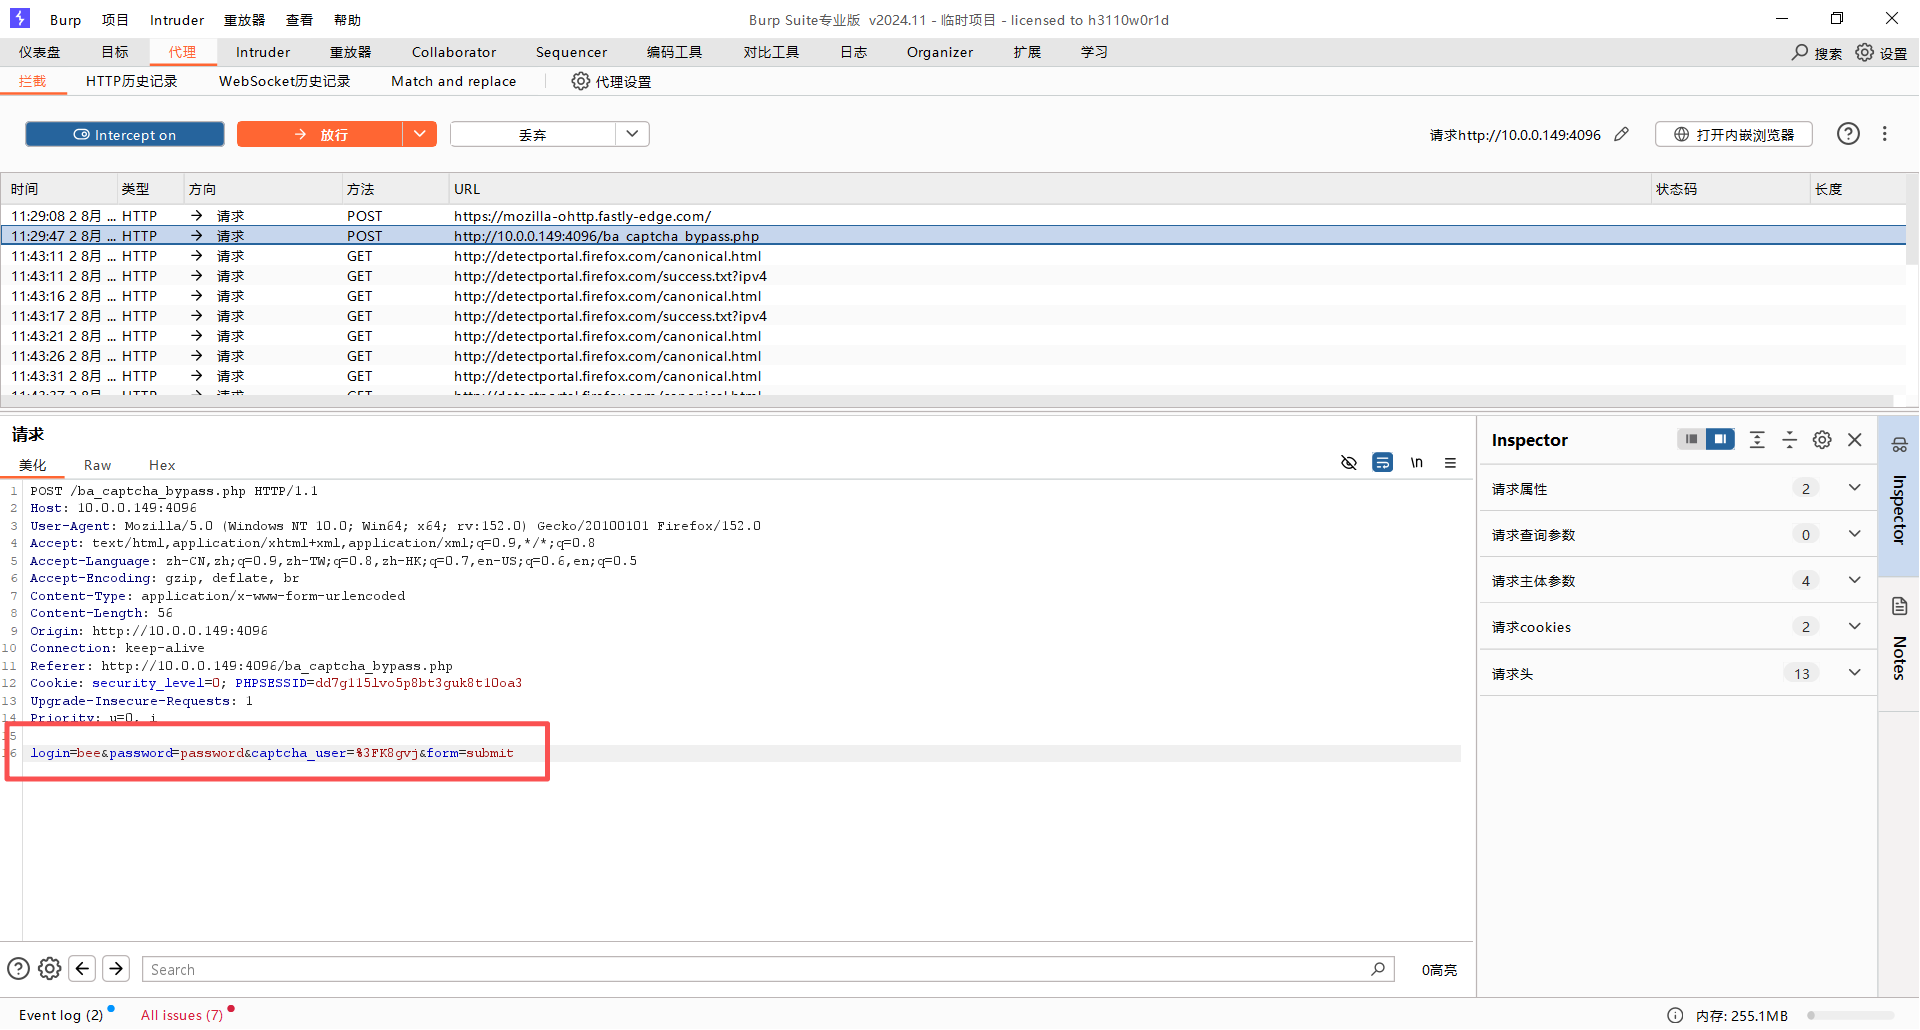
Task: Open the forward button dropdown arrow
Action: click(420, 134)
